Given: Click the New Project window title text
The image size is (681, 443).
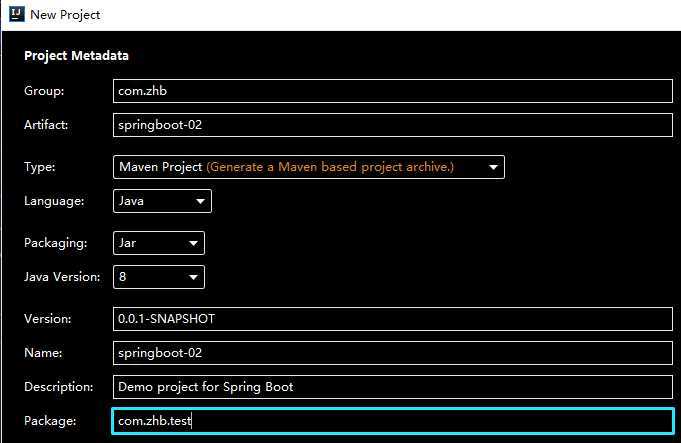Looking at the screenshot, I should 65,15.
